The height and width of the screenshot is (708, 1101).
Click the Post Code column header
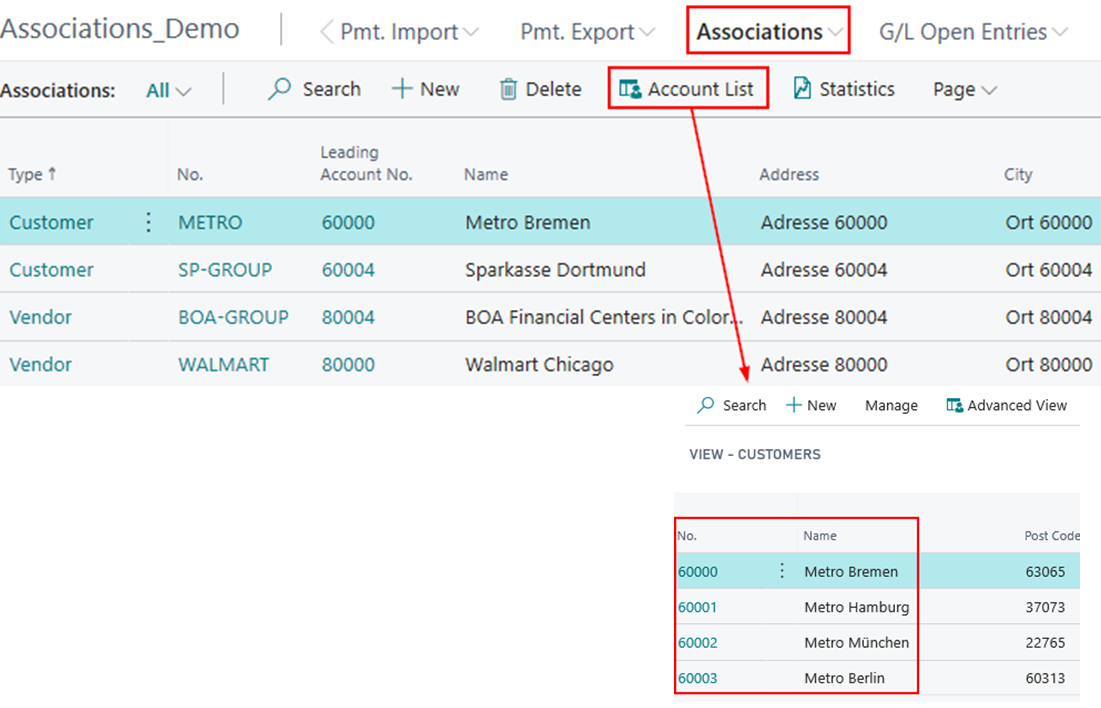(x=1051, y=535)
